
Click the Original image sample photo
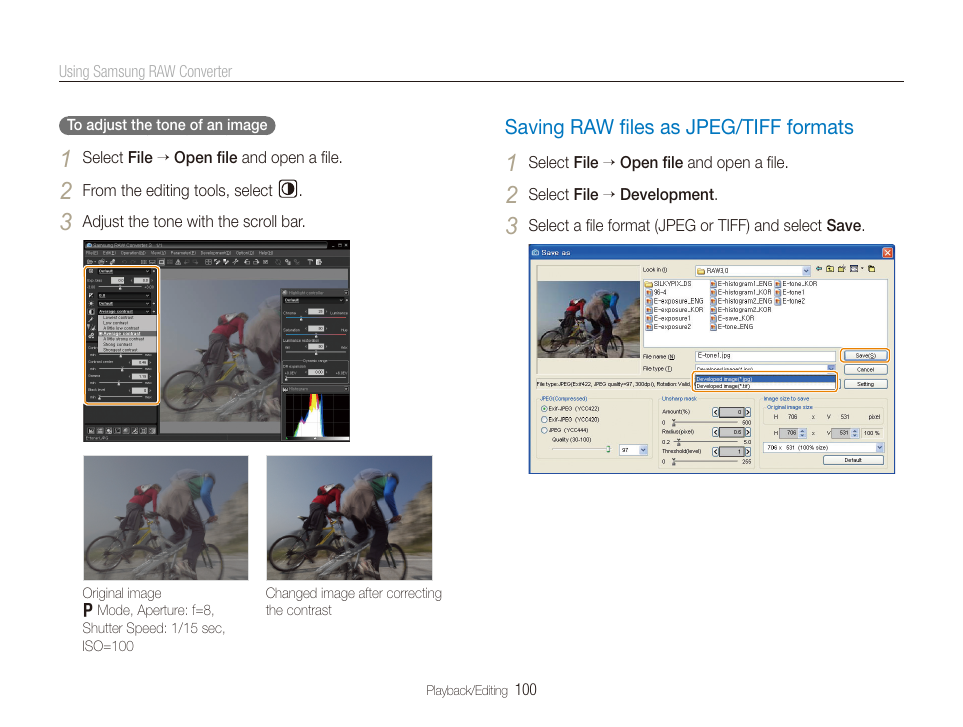coord(166,518)
